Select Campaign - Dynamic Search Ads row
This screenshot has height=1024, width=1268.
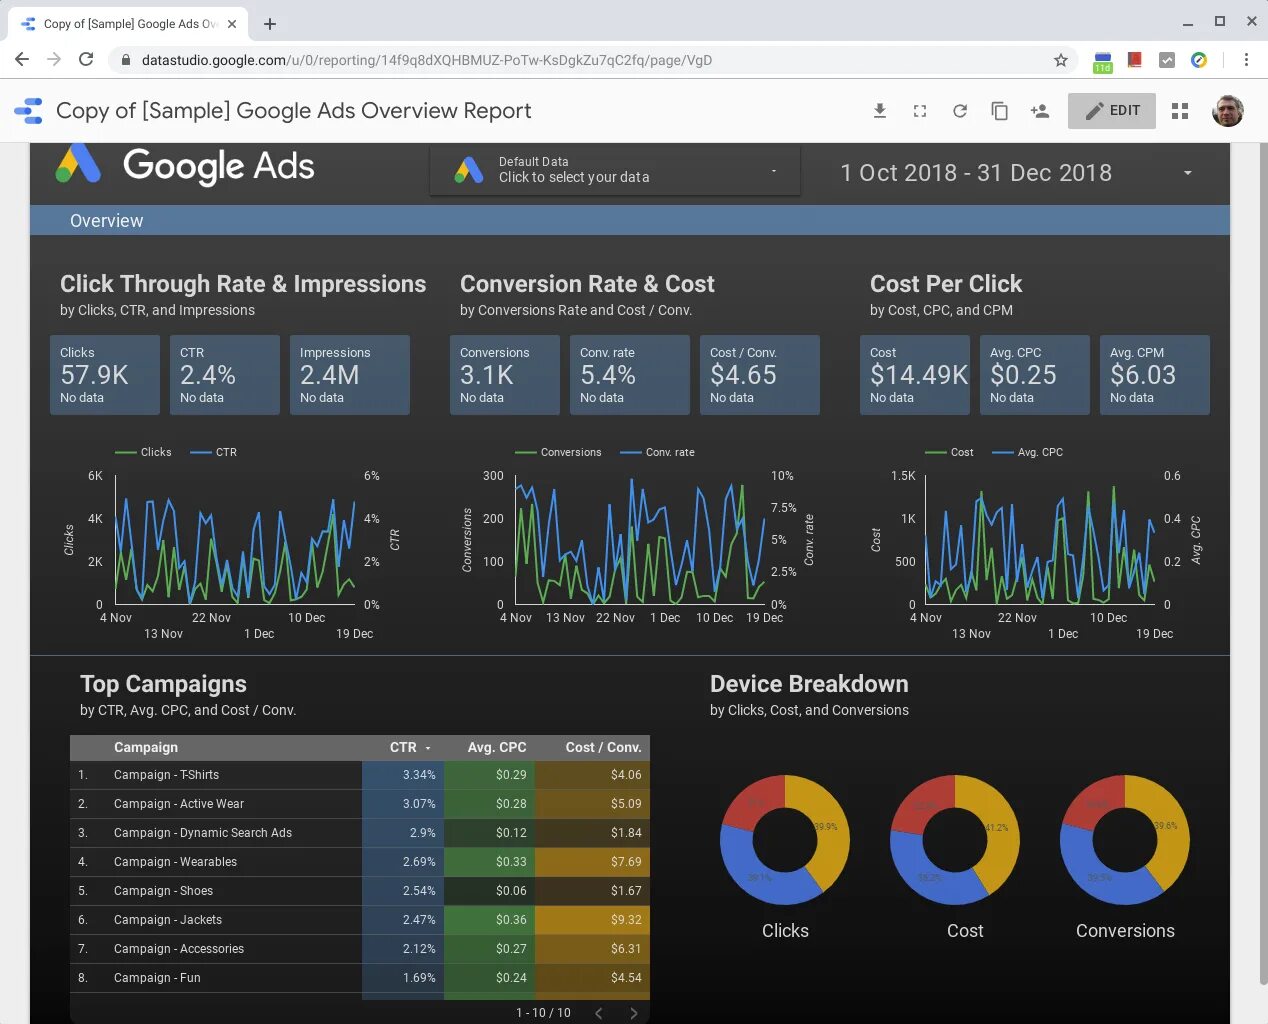point(360,833)
